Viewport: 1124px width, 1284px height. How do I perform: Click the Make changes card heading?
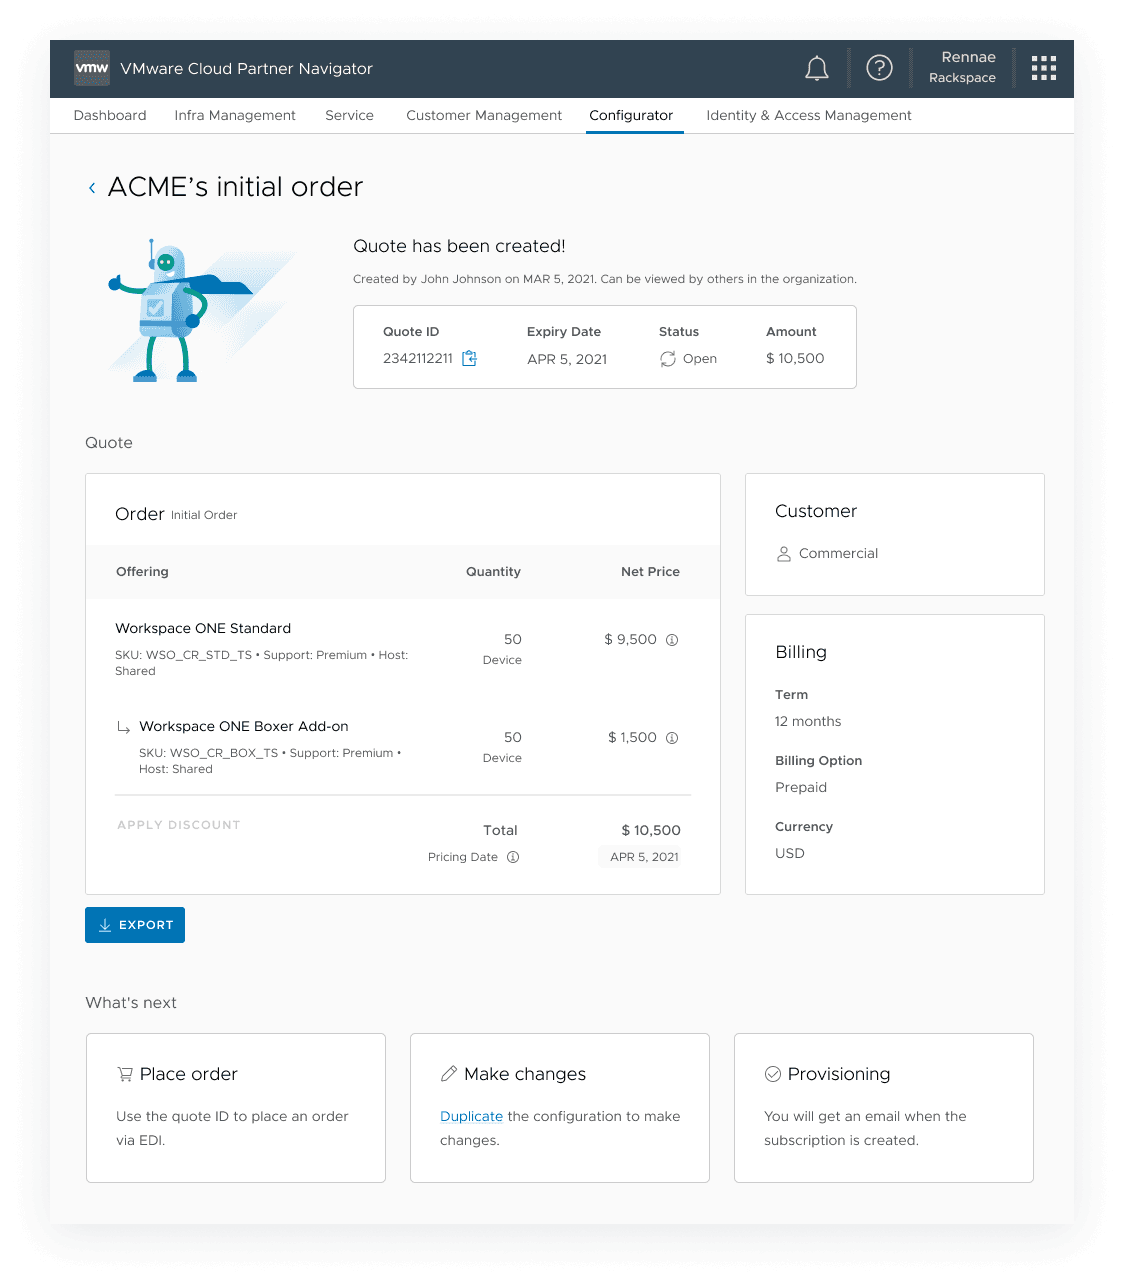525,1074
